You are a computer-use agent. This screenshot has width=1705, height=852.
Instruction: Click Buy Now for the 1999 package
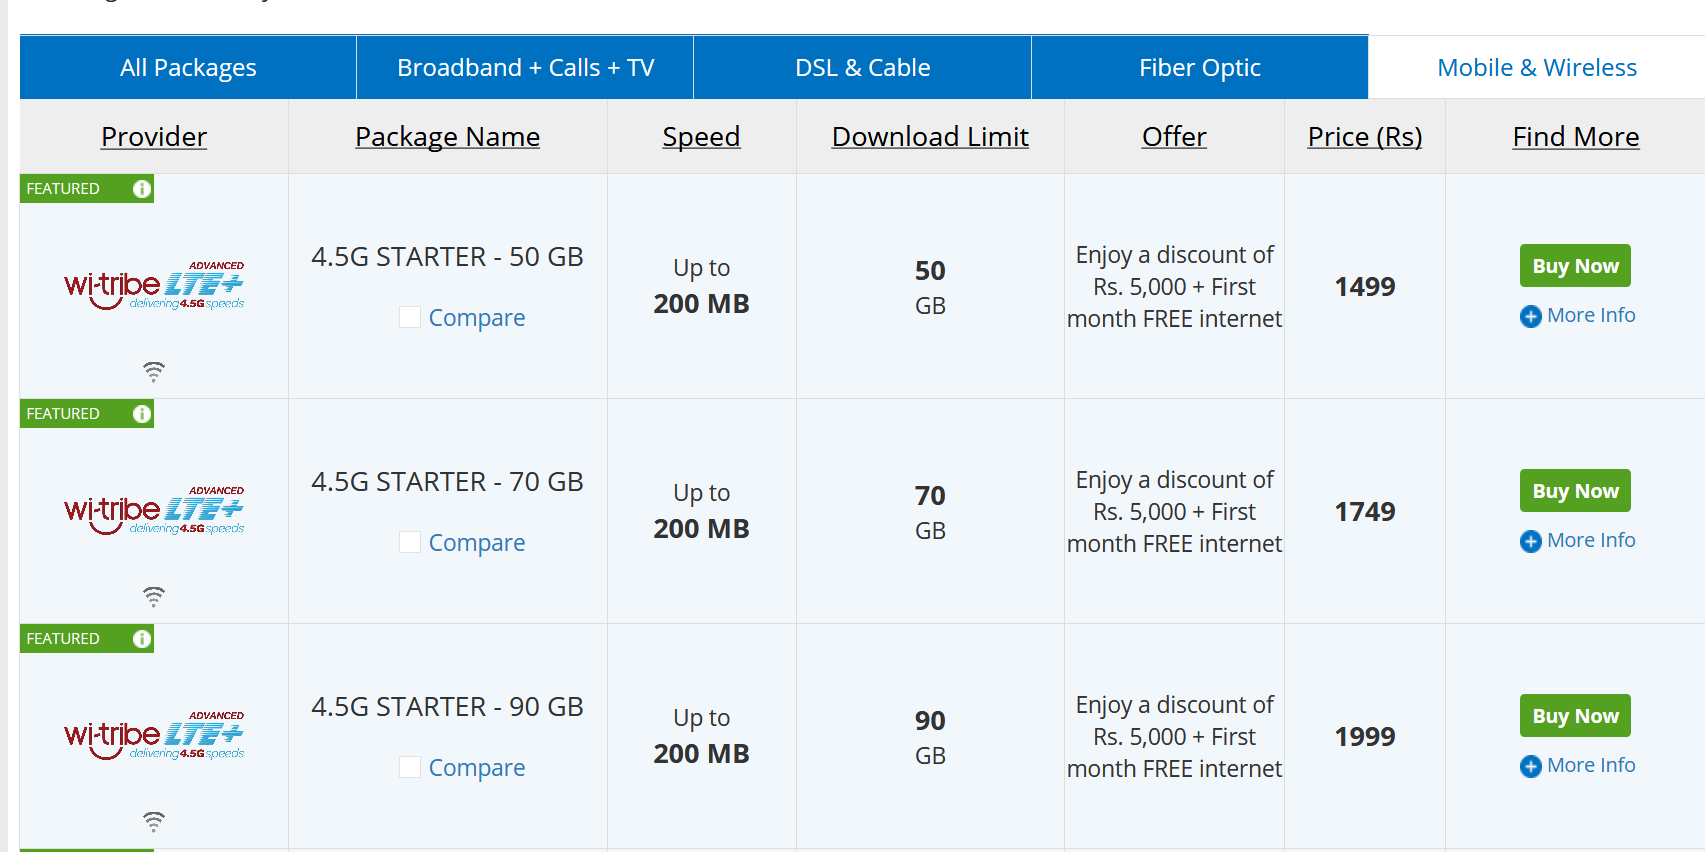click(x=1575, y=716)
